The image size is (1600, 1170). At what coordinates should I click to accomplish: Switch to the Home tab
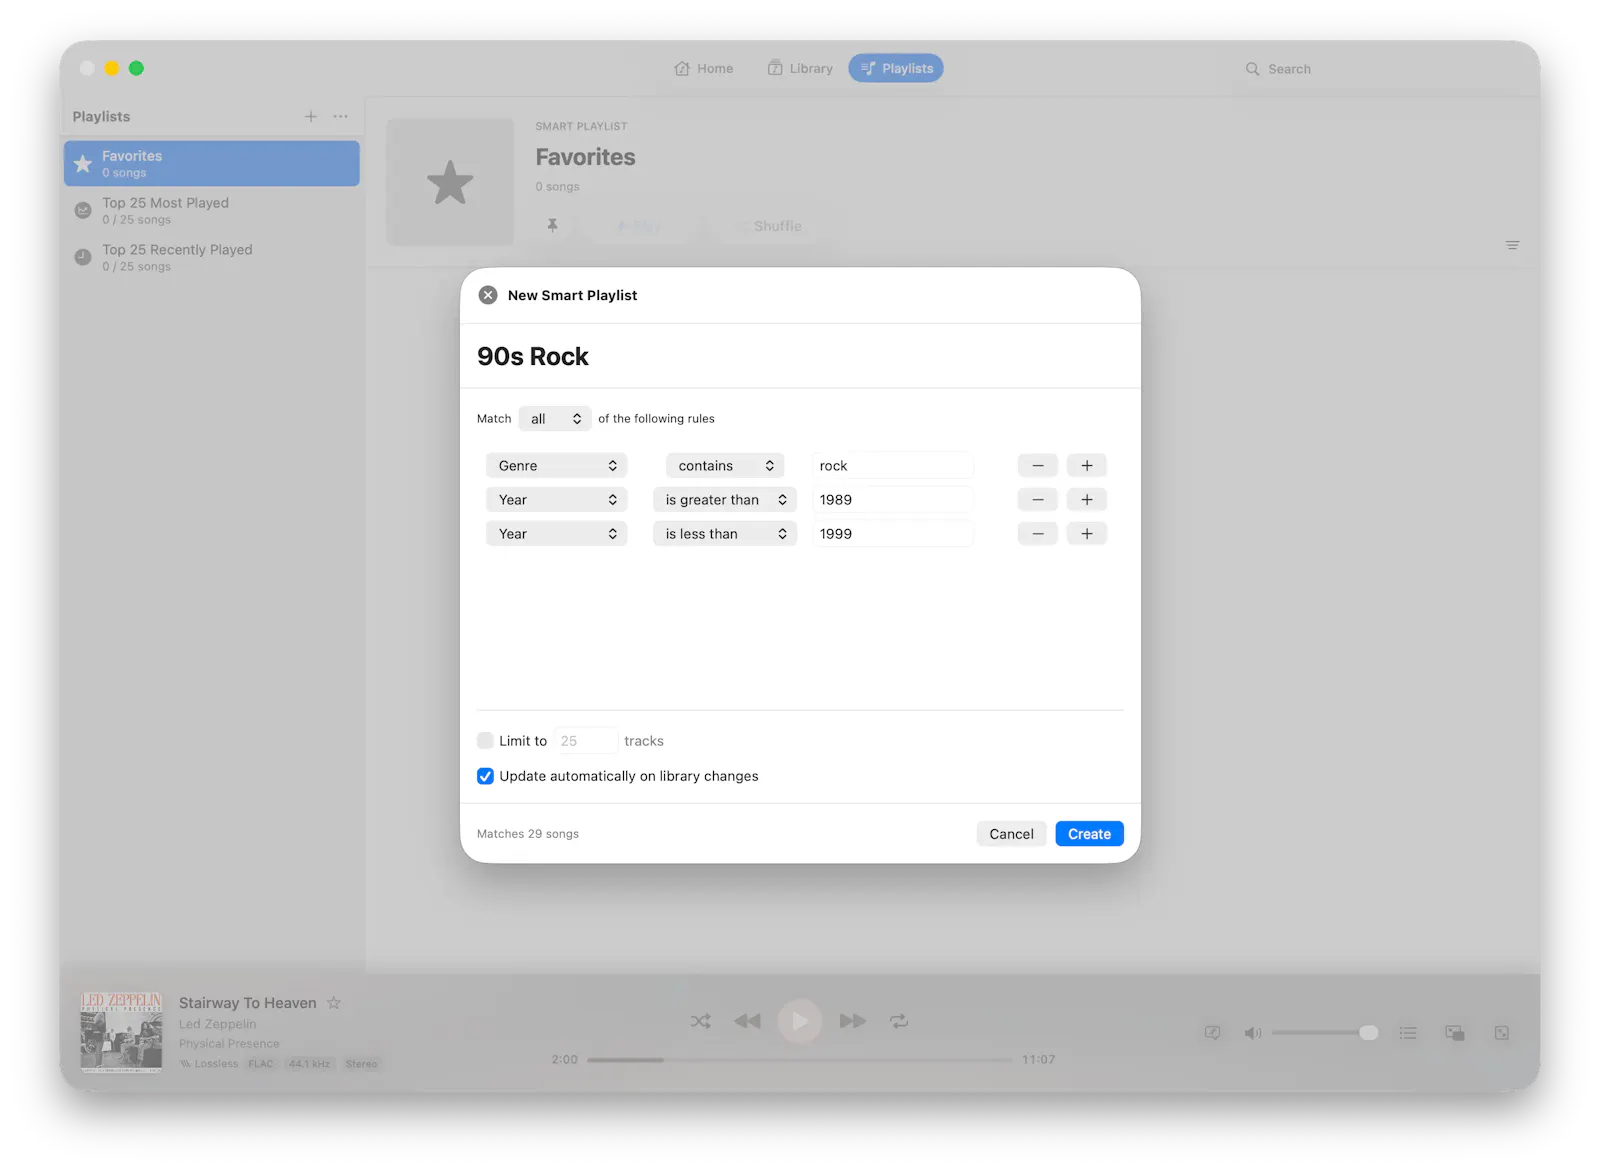point(704,68)
